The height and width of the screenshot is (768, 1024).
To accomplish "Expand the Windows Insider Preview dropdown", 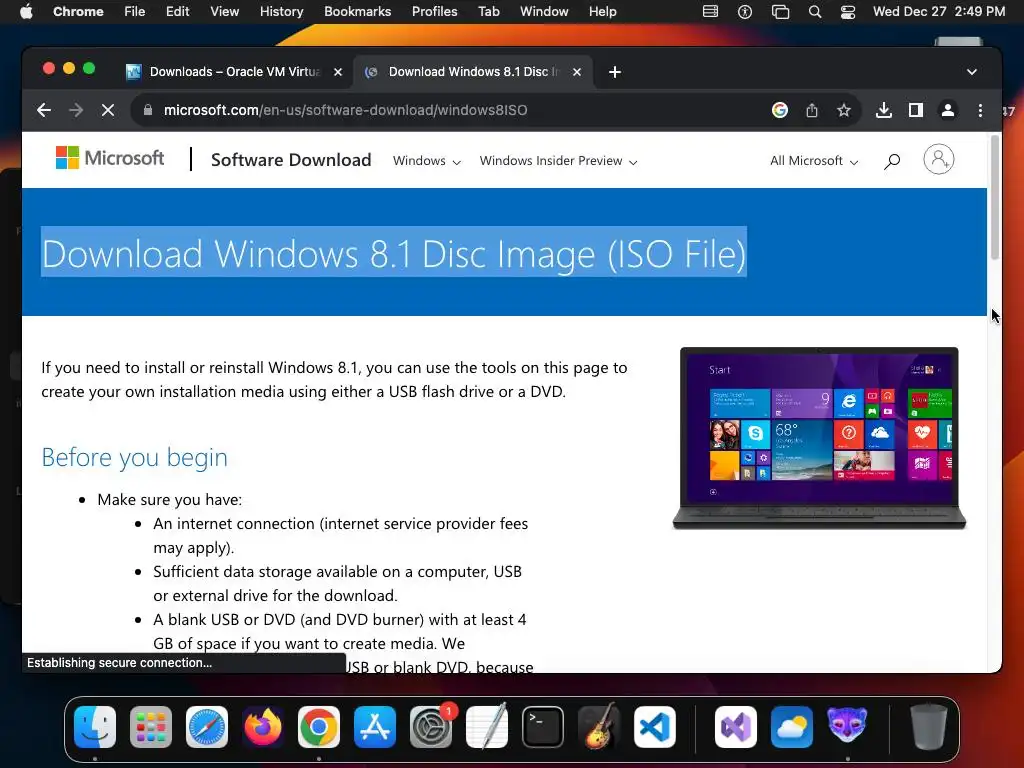I will pos(558,161).
